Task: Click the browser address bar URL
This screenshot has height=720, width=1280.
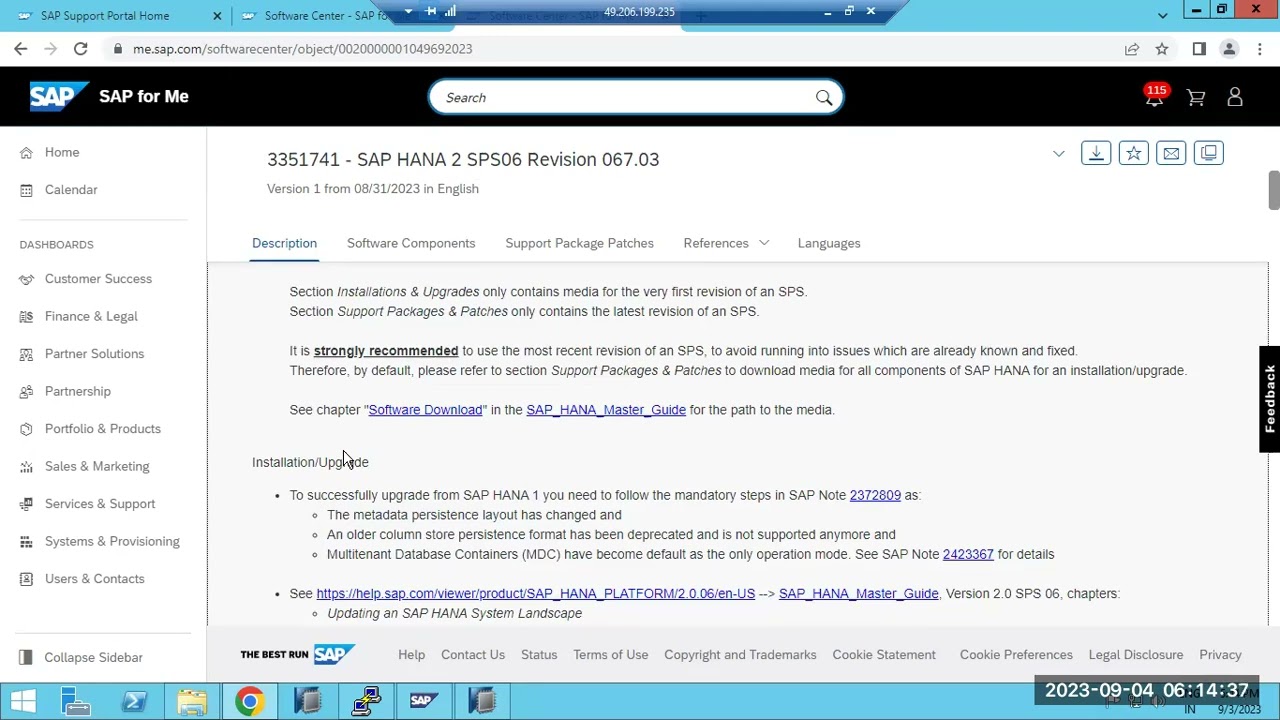Action: (302, 49)
